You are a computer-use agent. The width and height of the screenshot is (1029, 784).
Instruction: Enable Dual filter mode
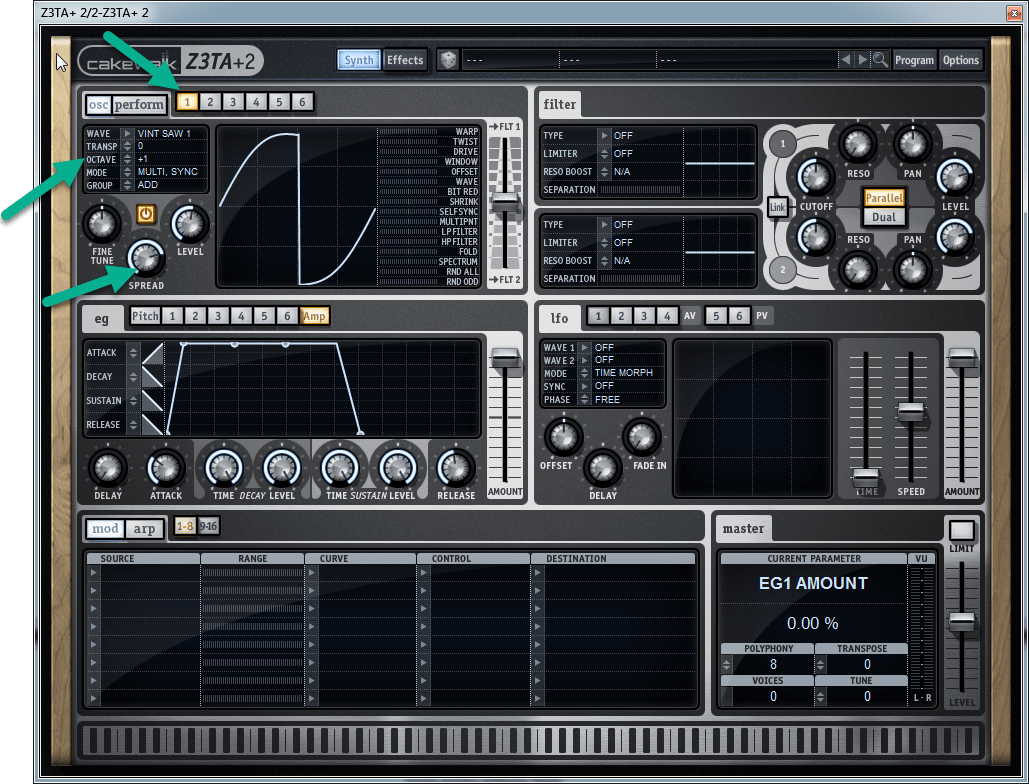(884, 216)
